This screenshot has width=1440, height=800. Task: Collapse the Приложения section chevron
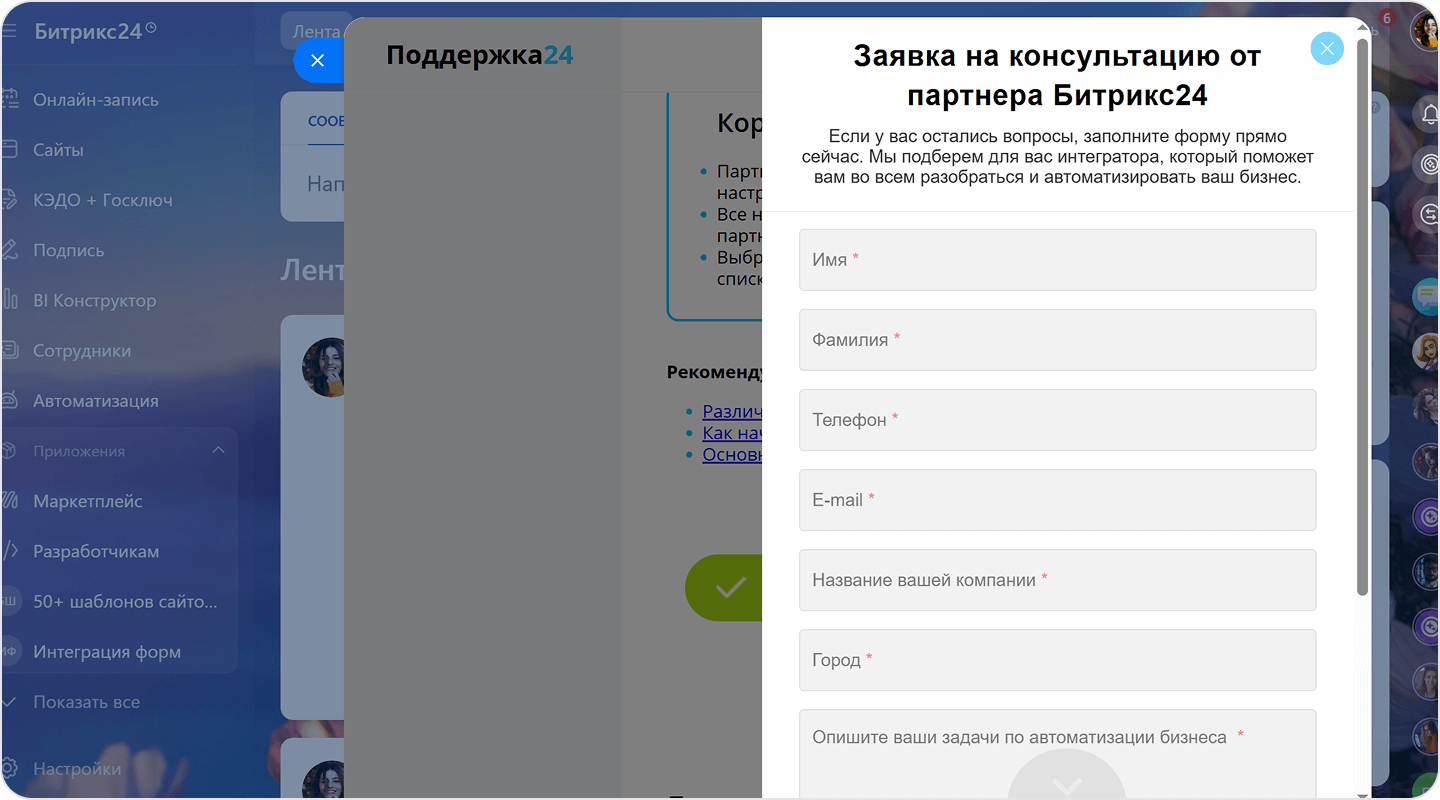pyautogui.click(x=218, y=451)
